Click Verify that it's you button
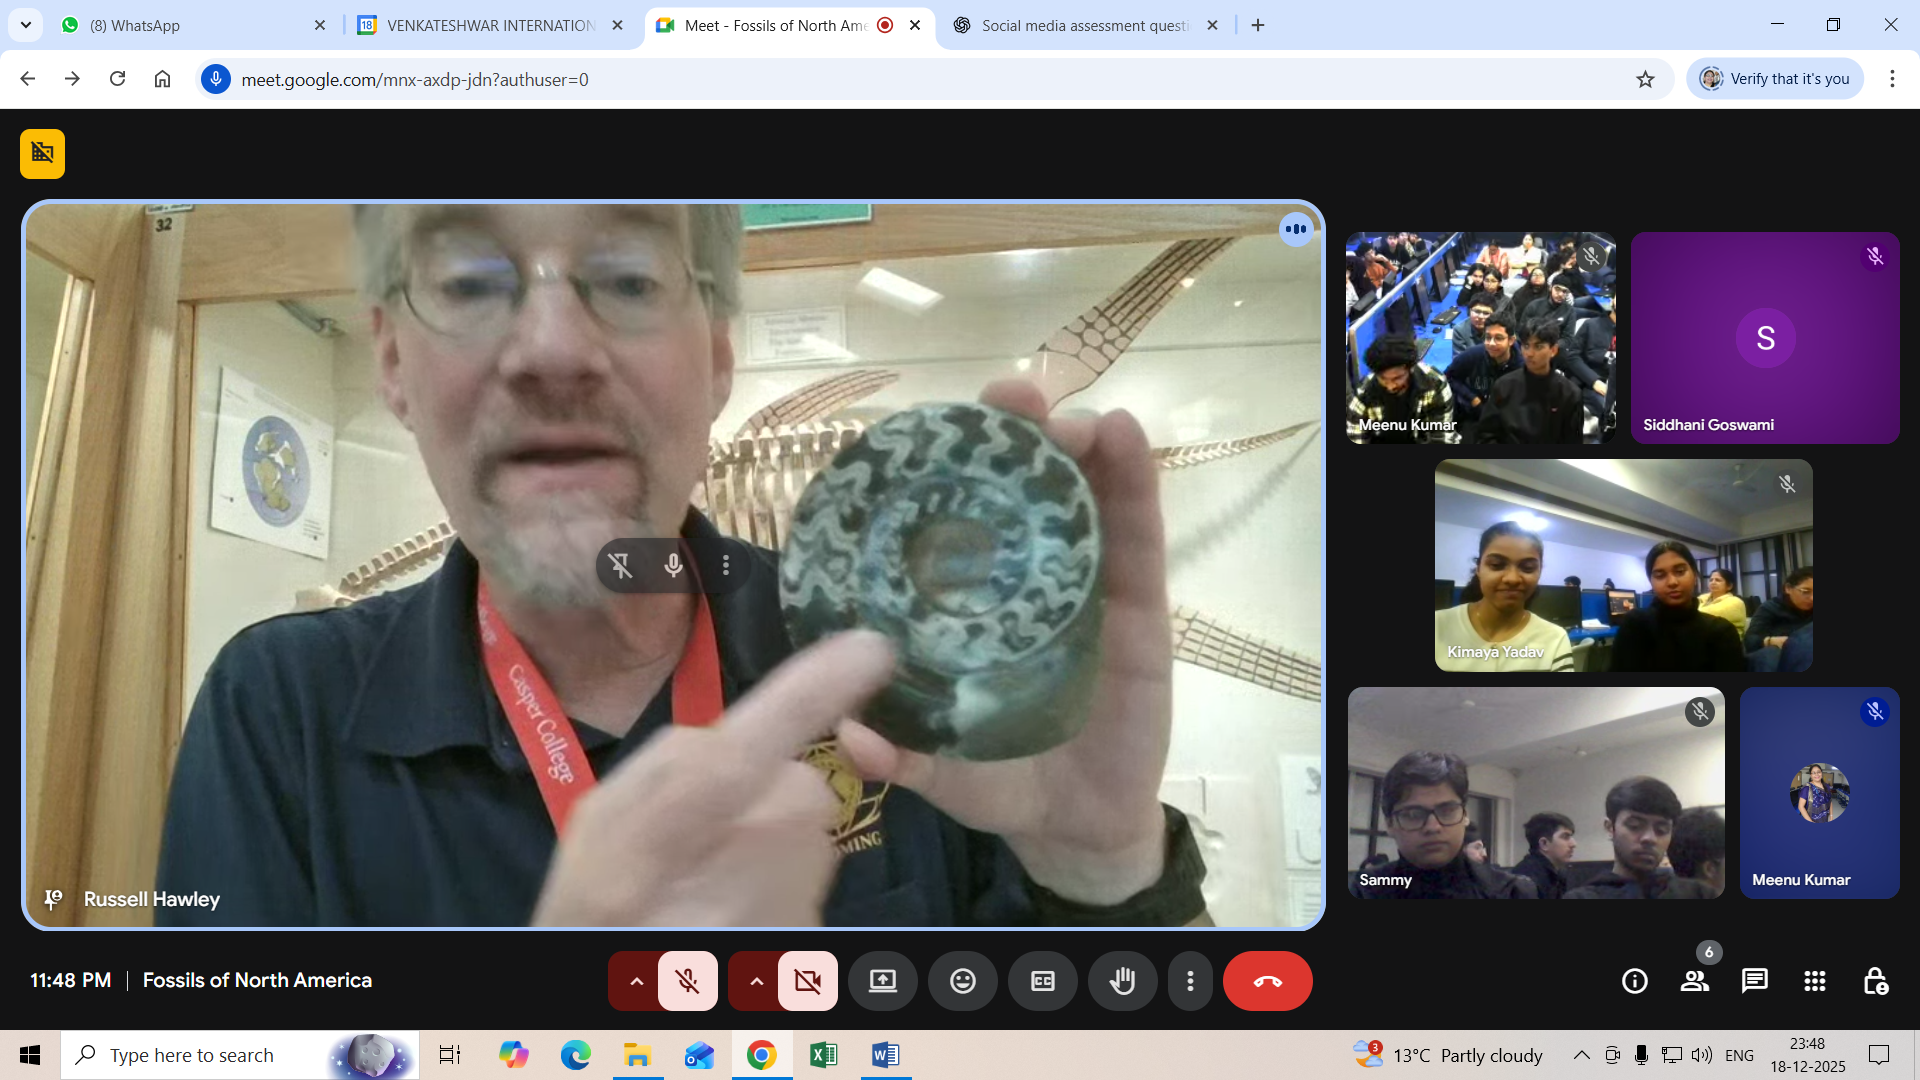1920x1080 pixels. 1775,79
